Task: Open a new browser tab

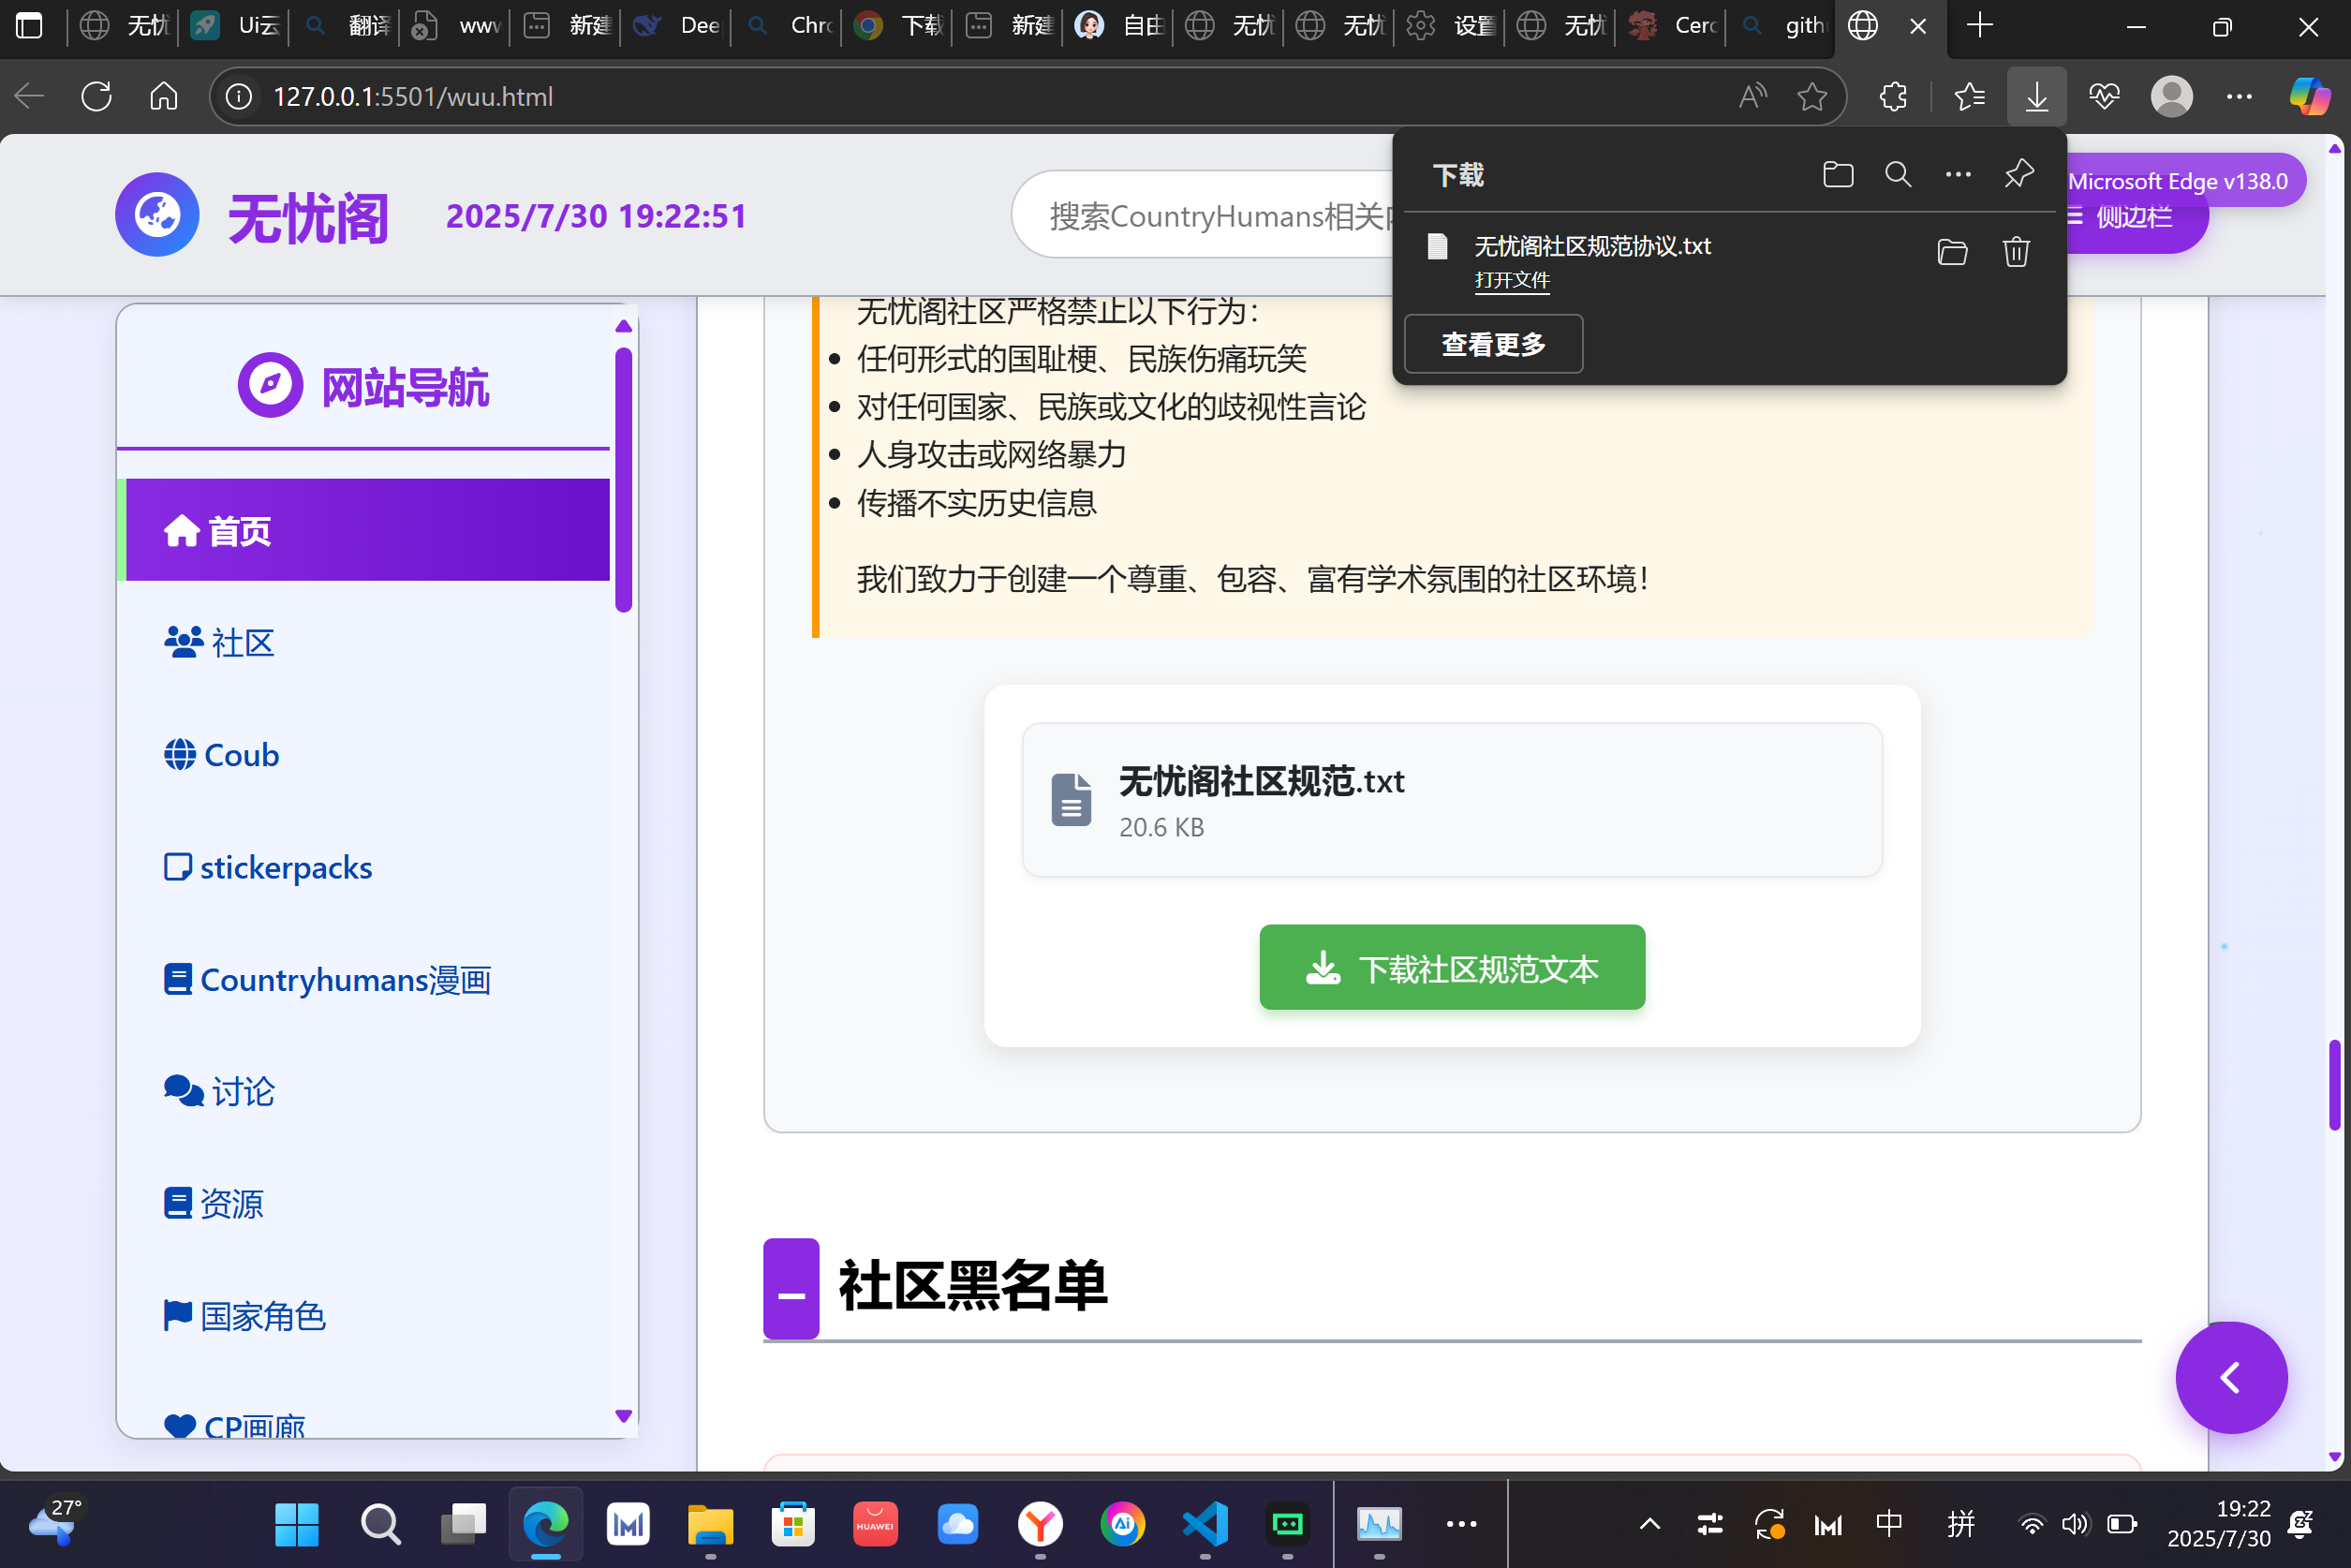Action: 1979,26
